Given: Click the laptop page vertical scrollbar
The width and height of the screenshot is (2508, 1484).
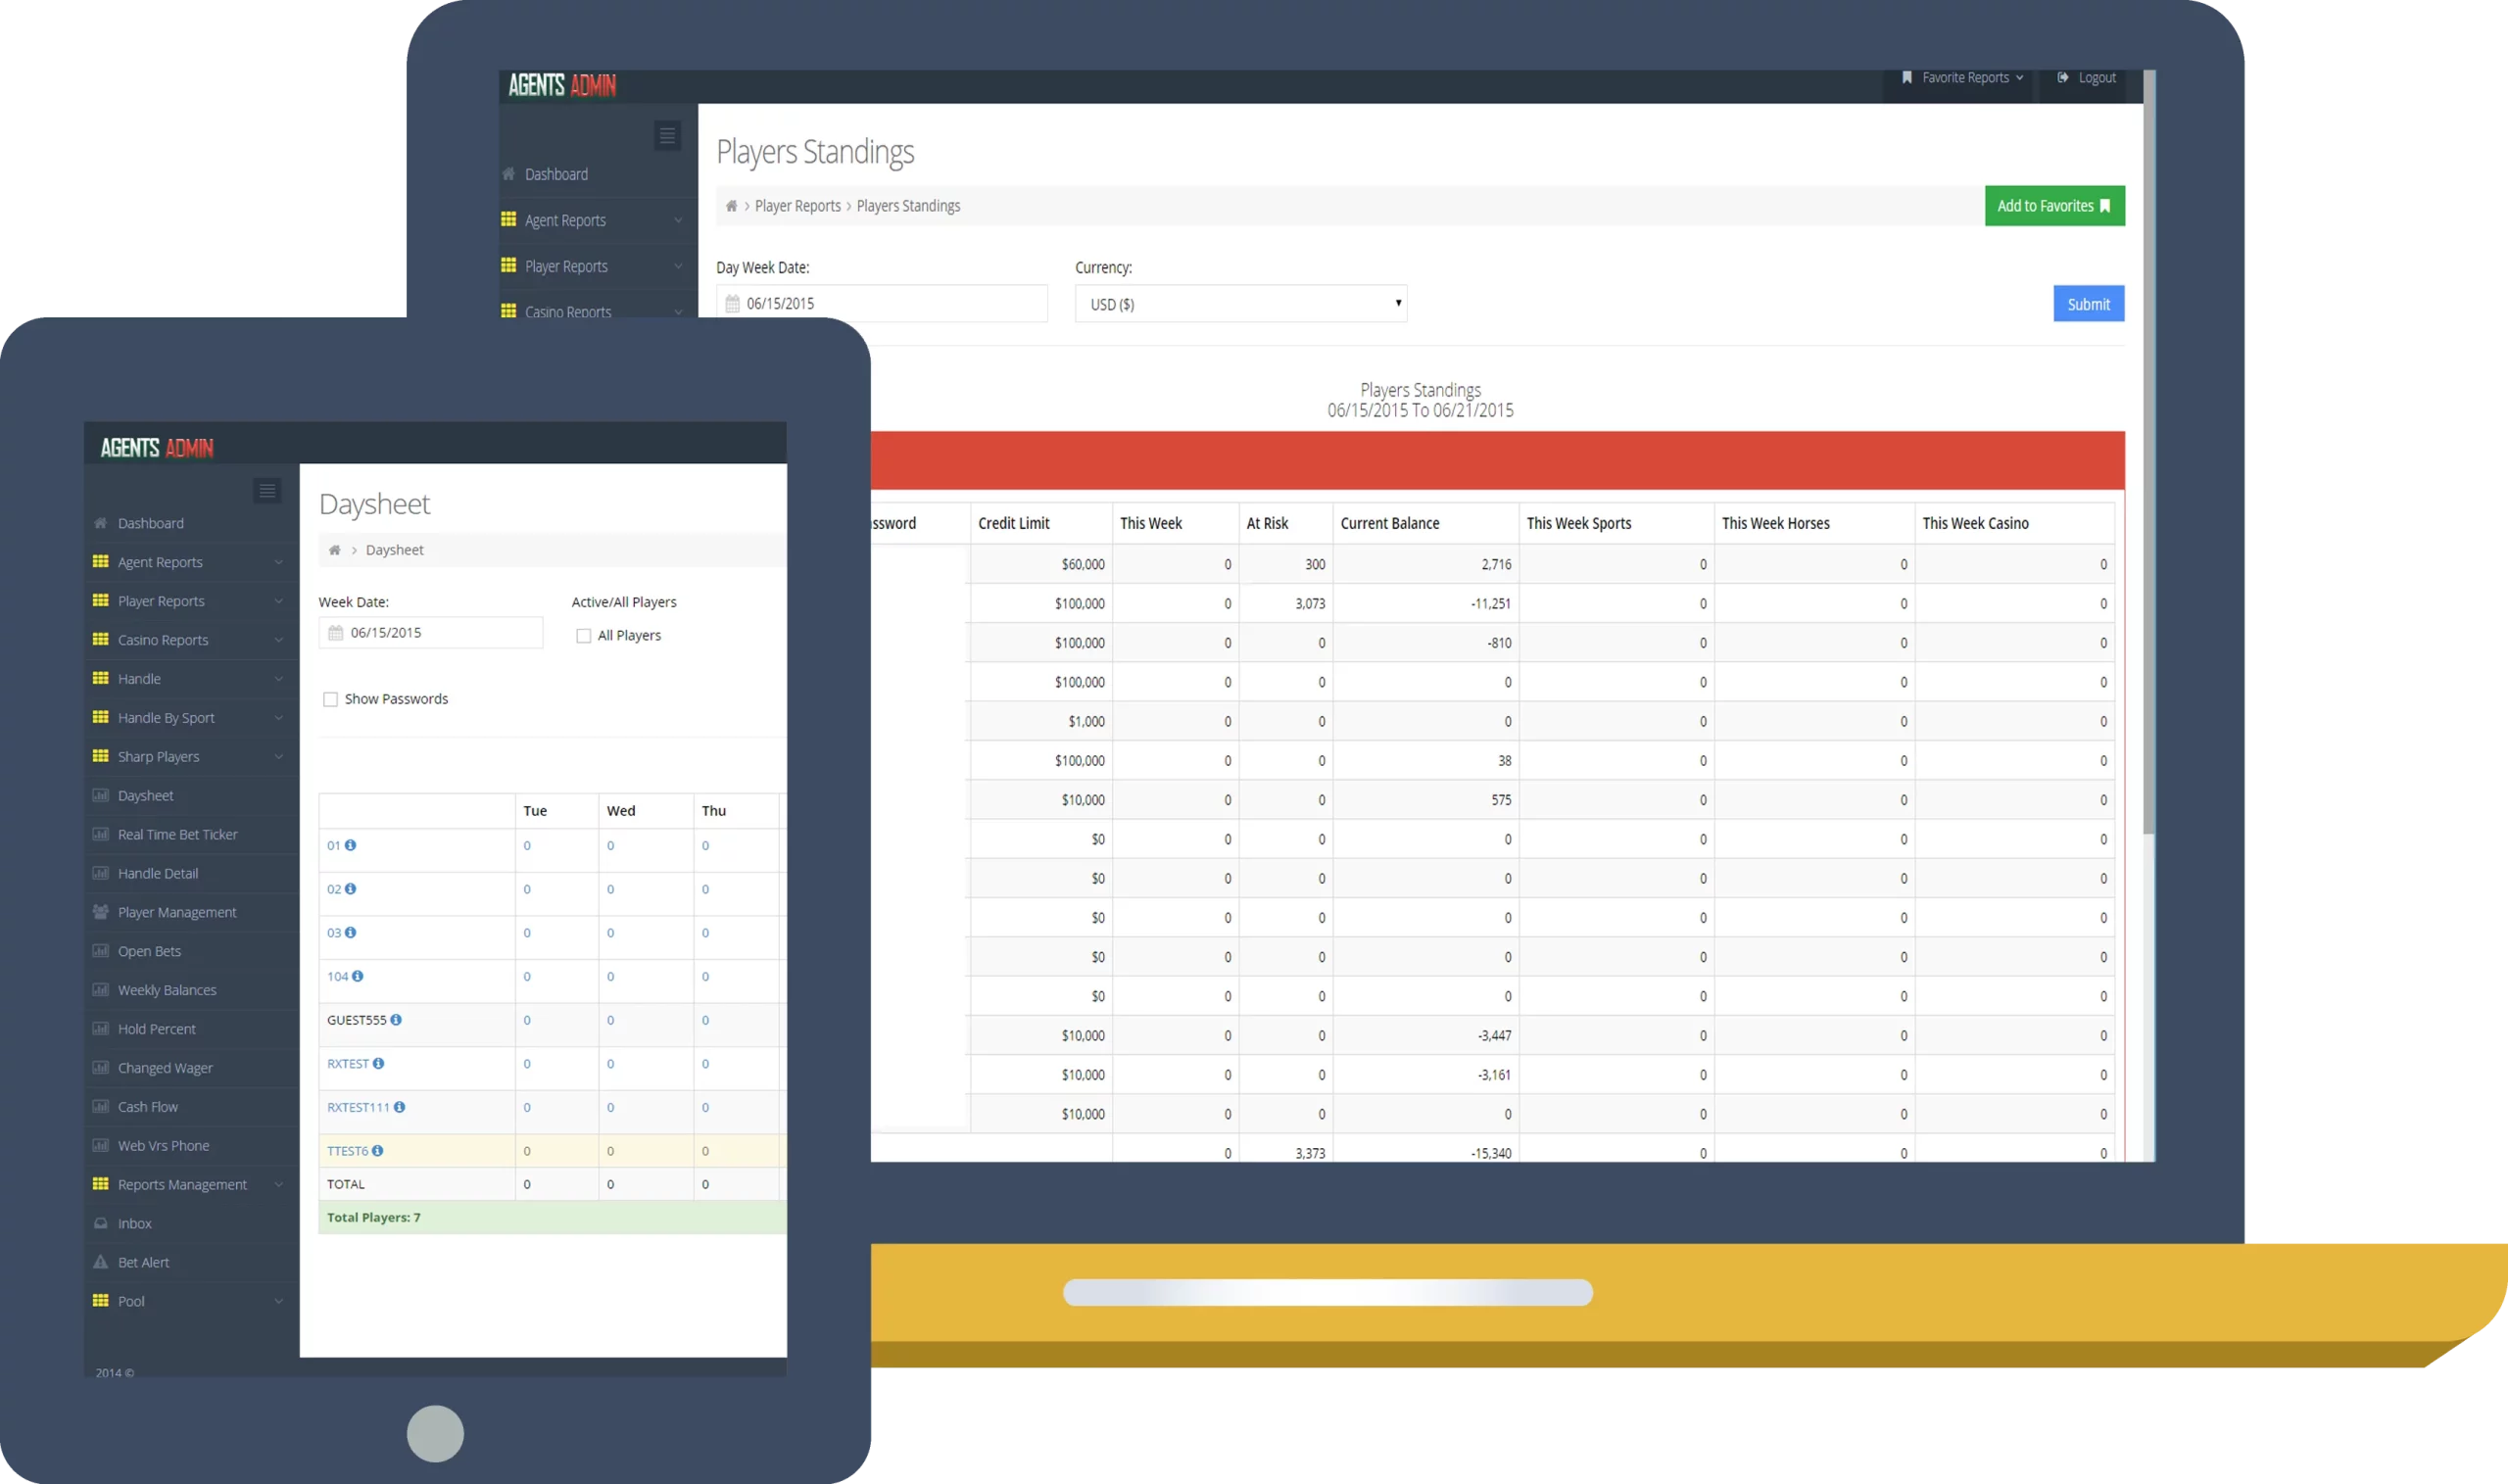Looking at the screenshot, I should point(2148,450).
